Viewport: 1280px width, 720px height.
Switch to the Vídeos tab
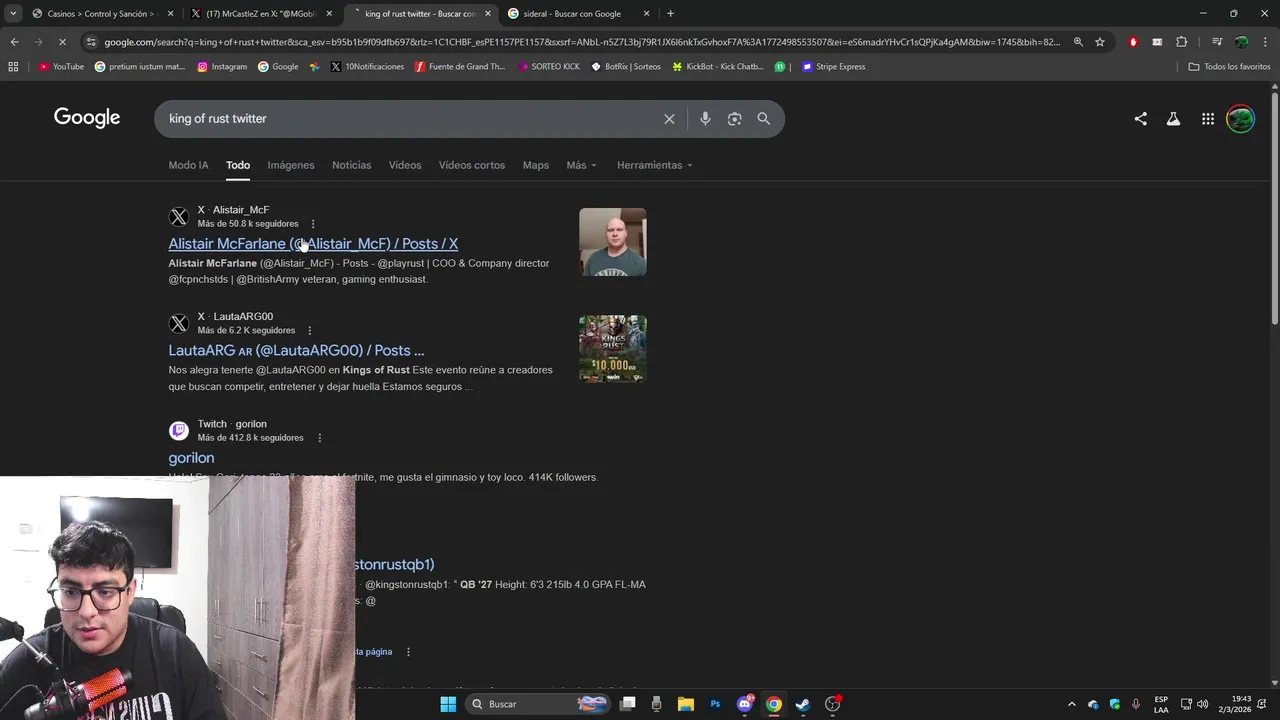click(x=405, y=165)
